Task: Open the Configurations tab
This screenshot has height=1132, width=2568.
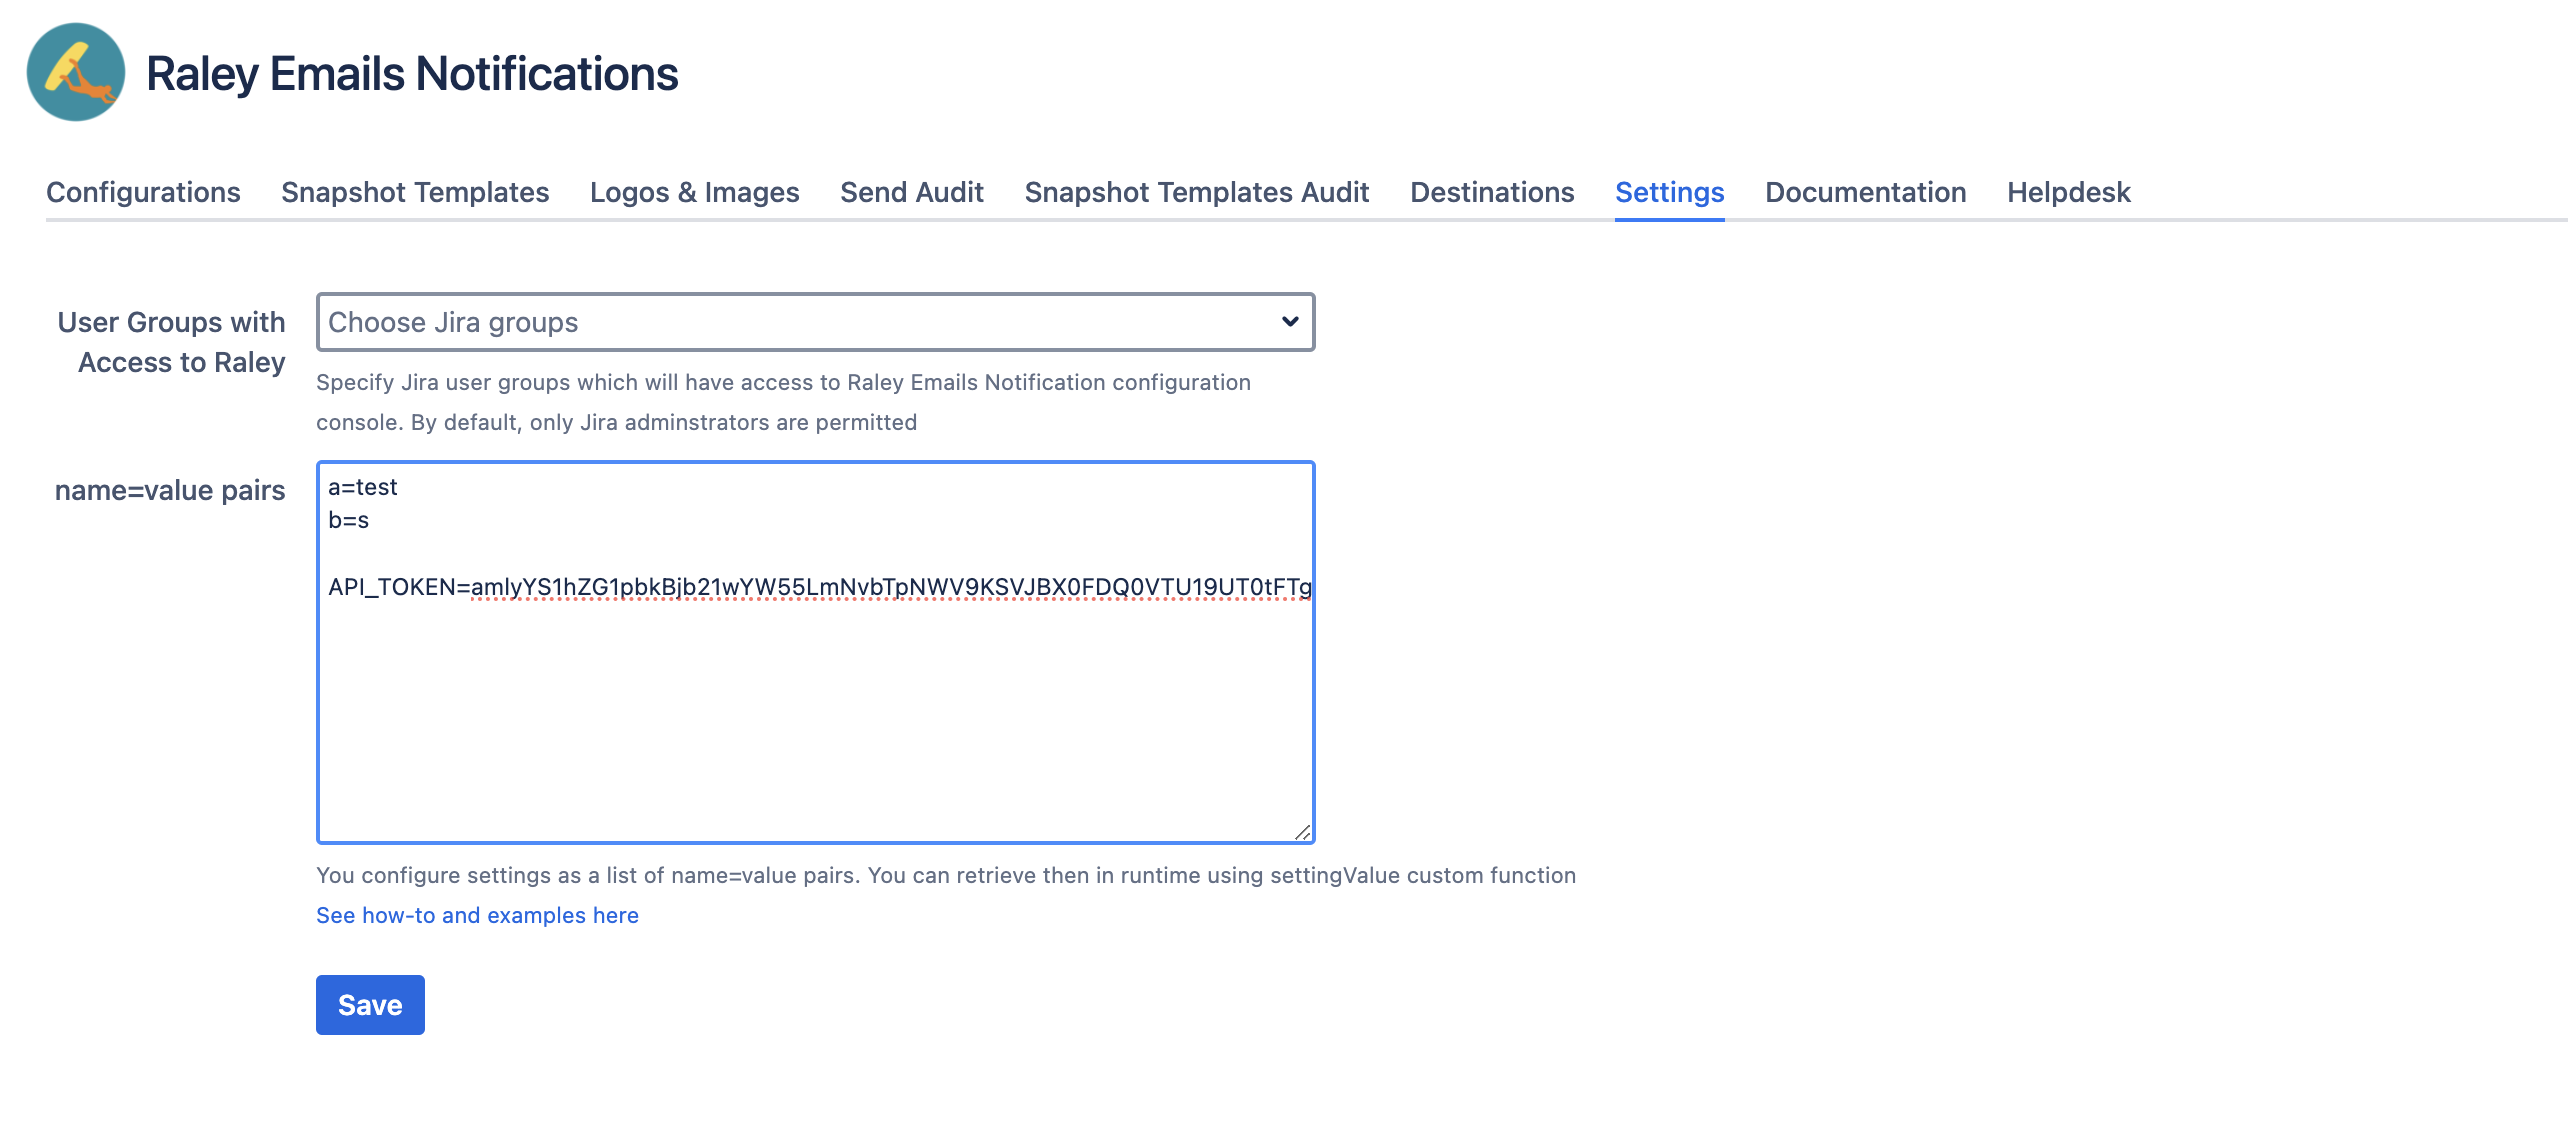Action: [143, 192]
